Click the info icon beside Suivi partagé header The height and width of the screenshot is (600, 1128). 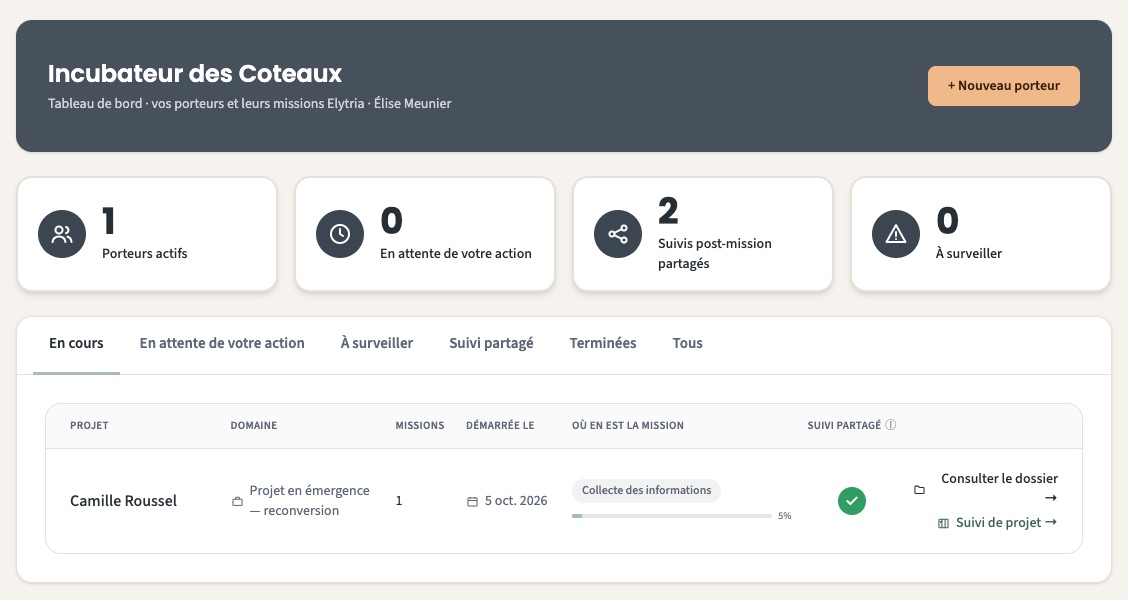[x=891, y=425]
